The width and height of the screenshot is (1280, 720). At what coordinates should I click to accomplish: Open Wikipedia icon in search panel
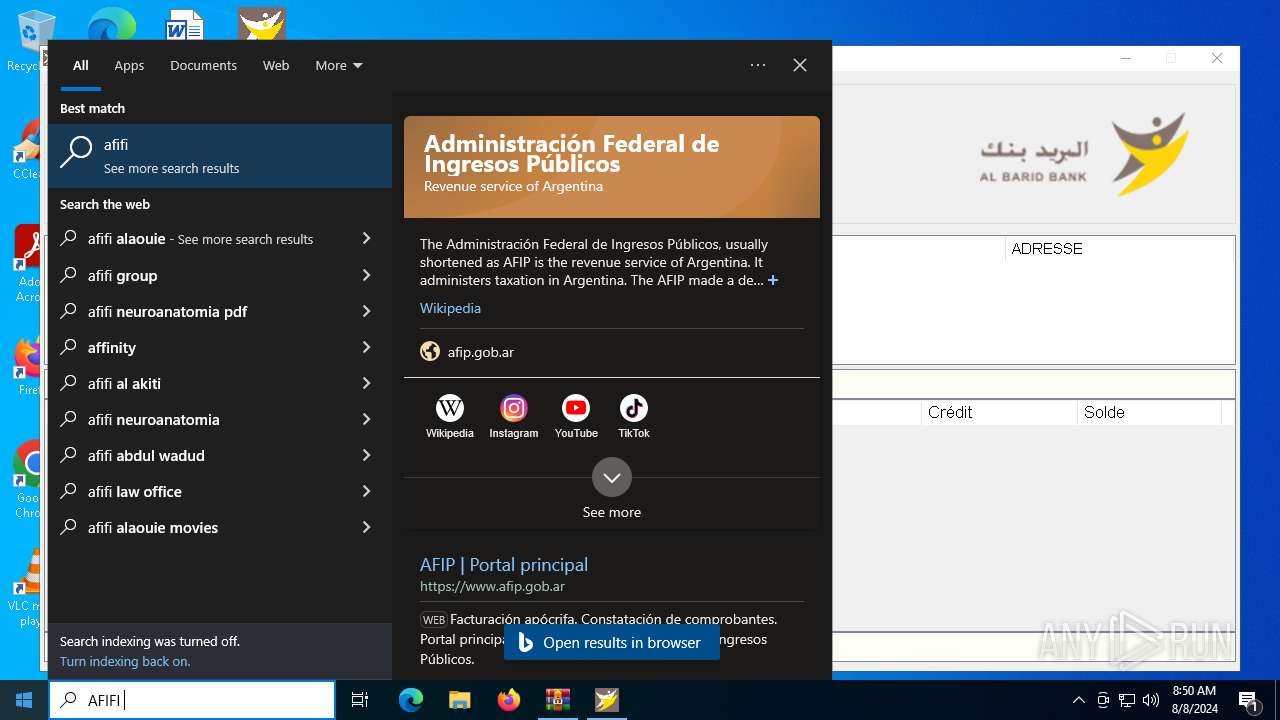[450, 408]
